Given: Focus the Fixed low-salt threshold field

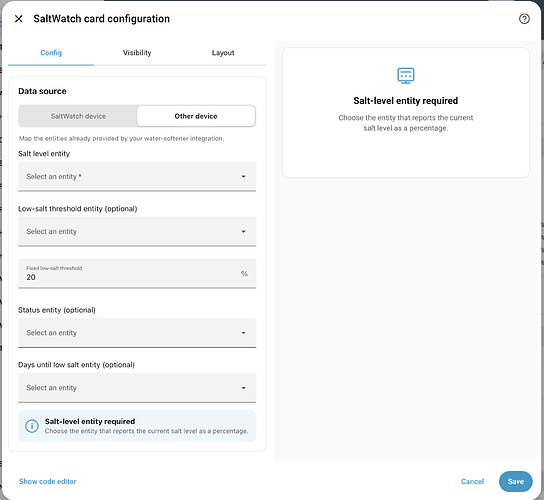Looking at the screenshot, I should tap(137, 273).
